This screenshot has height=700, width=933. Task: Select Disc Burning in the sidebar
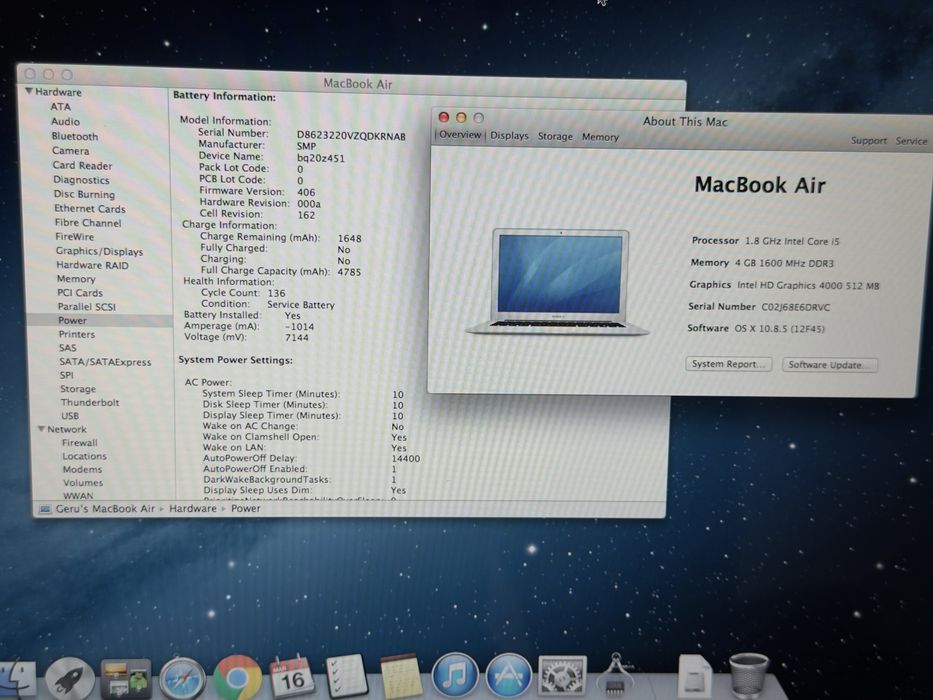point(84,194)
